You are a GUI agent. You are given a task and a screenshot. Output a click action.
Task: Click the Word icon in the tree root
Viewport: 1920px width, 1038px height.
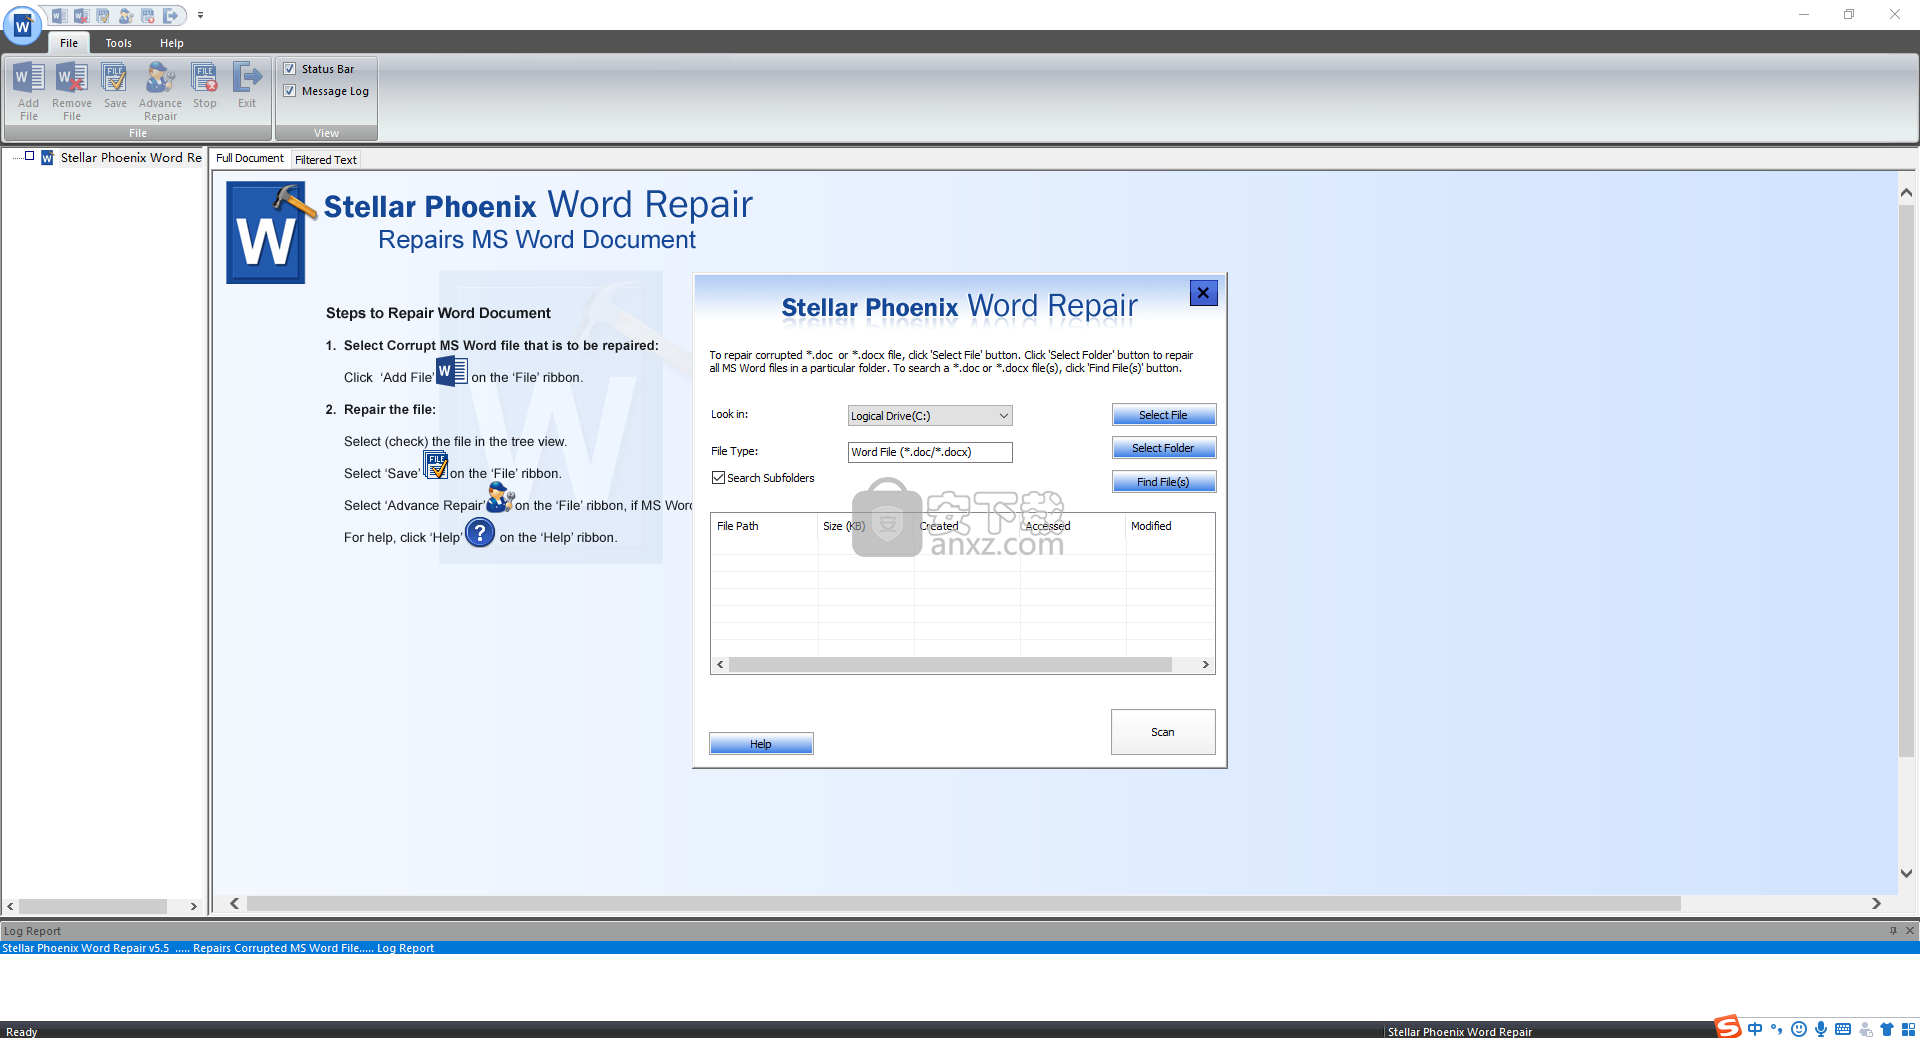point(47,158)
